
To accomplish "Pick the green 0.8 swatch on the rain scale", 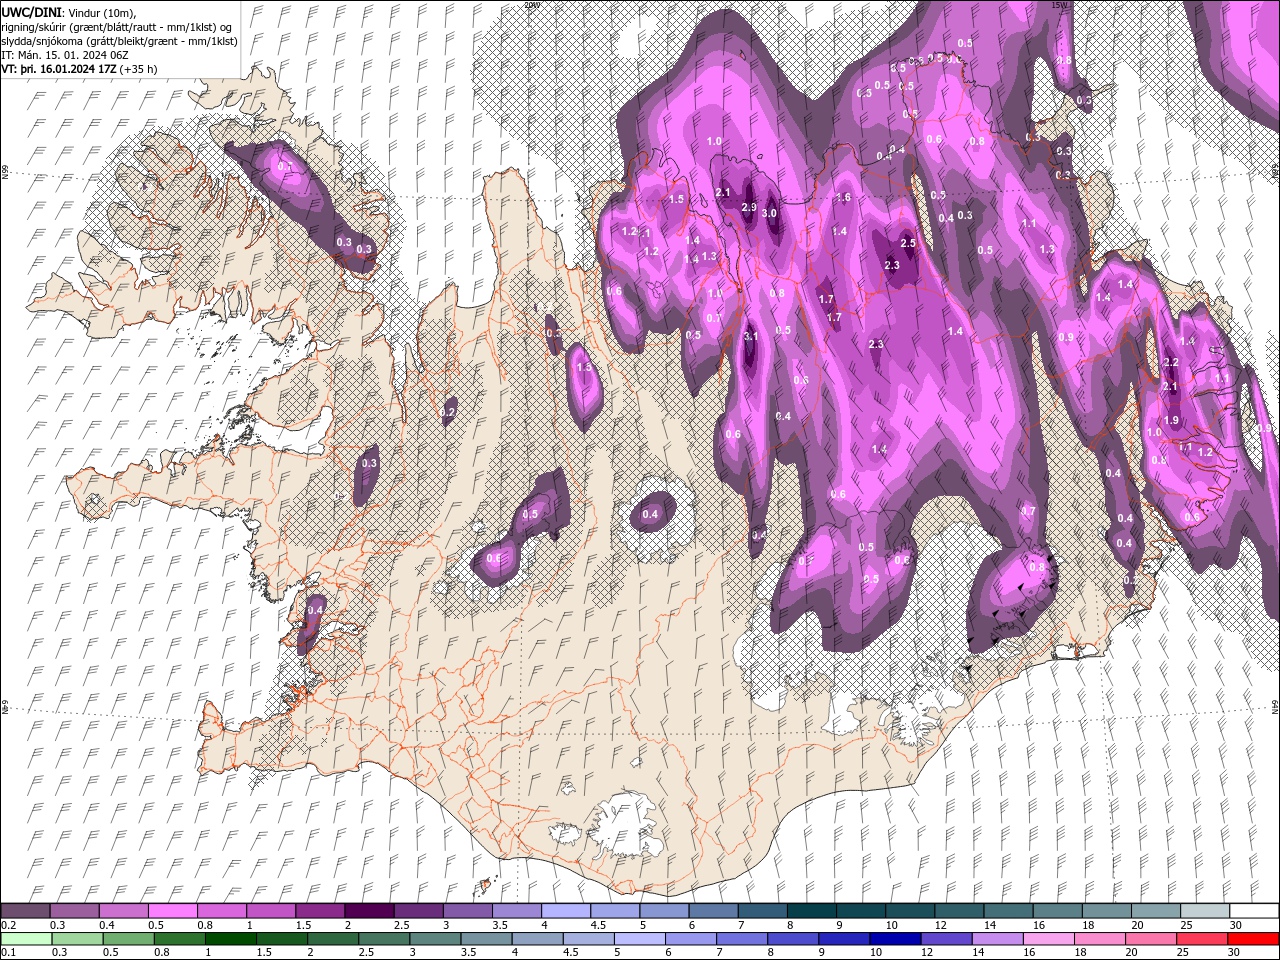I will tap(180, 939).
